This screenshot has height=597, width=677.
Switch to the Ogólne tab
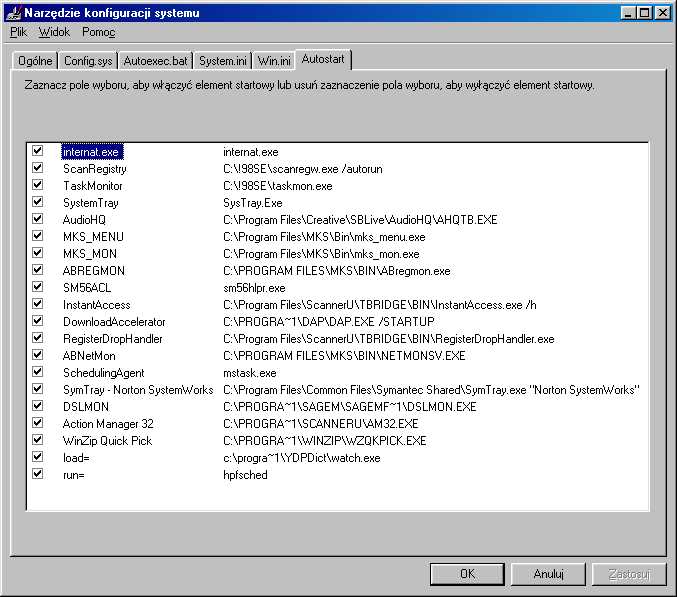pos(35,61)
